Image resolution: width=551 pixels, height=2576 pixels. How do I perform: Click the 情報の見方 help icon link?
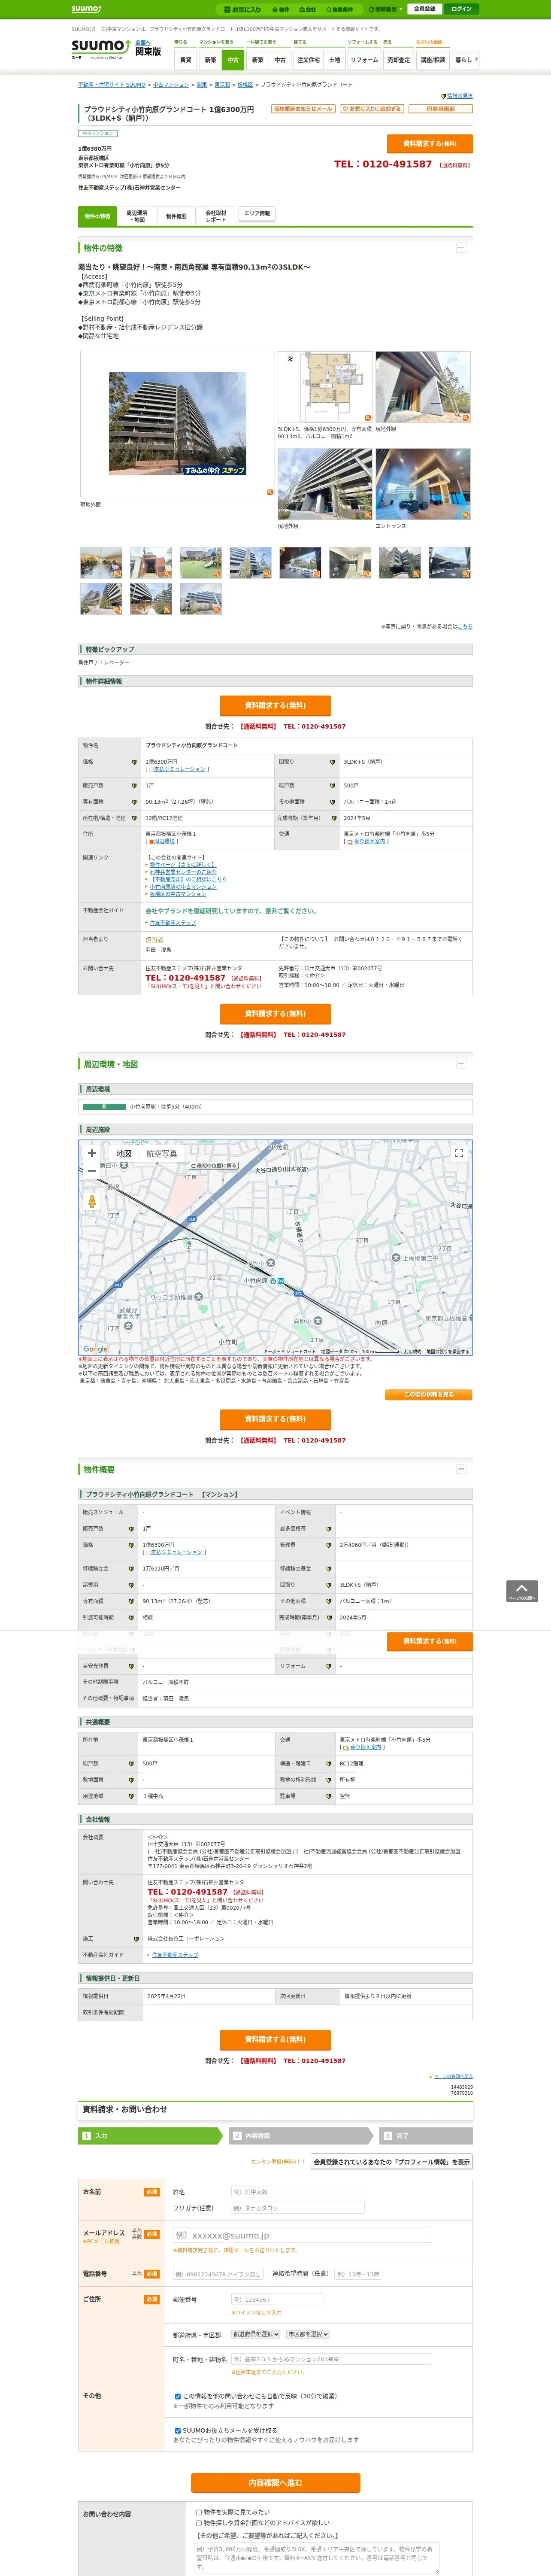pos(458,96)
